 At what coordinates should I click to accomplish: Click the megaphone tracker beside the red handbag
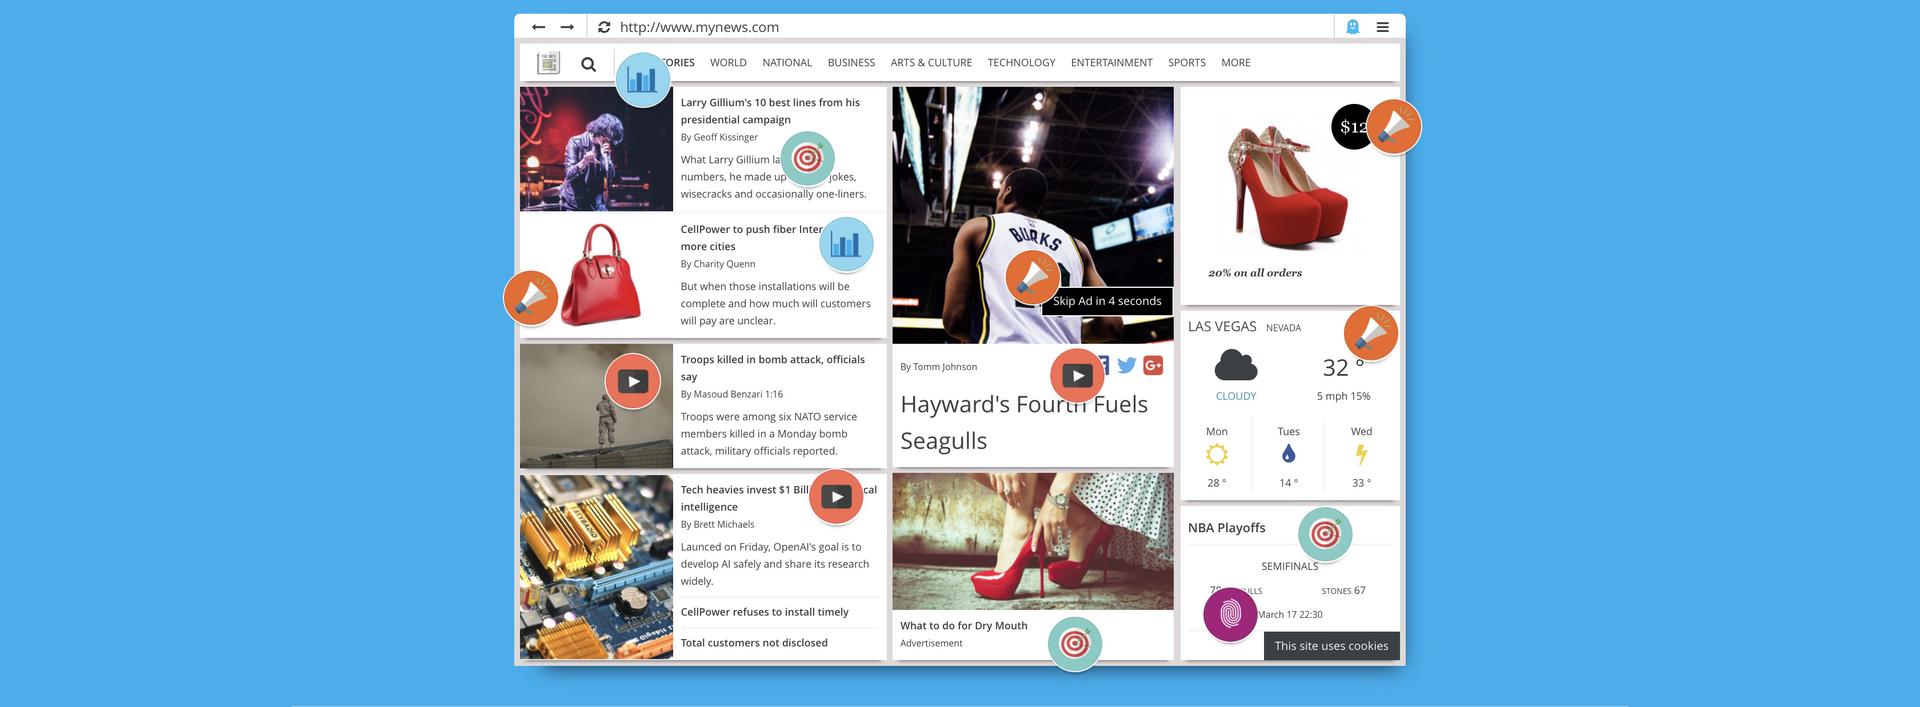point(530,297)
